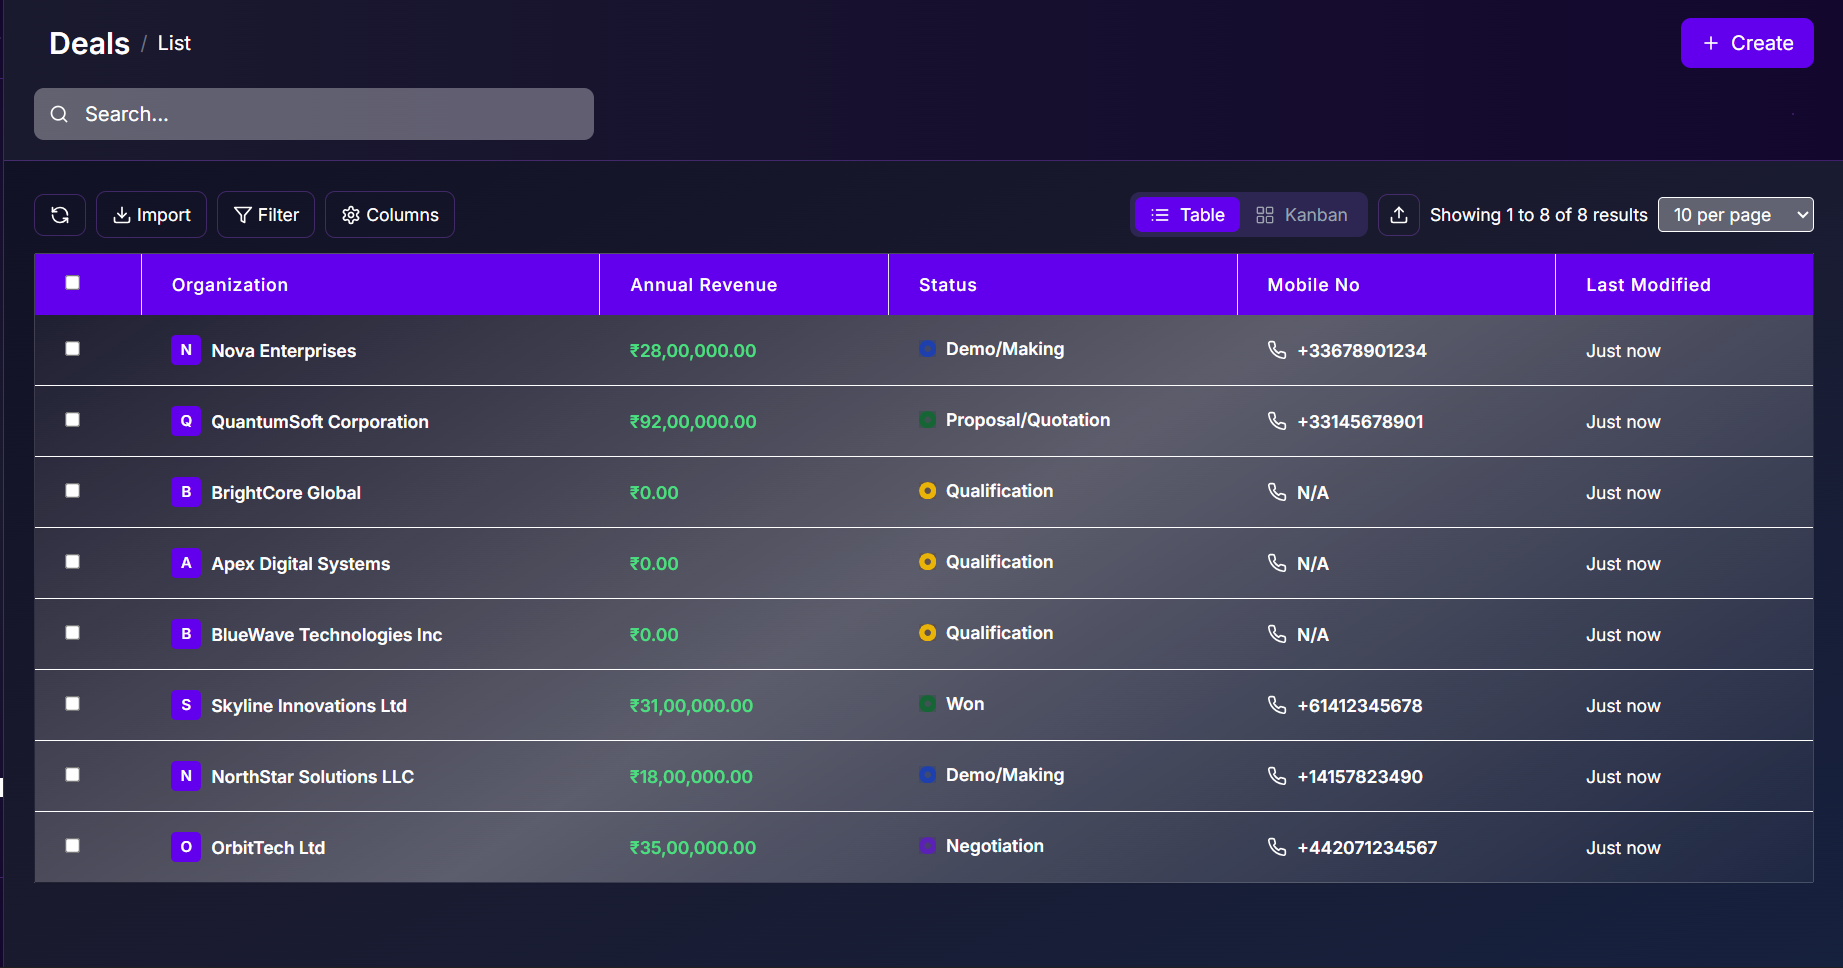
Task: Select the Table view tab
Action: (1188, 215)
